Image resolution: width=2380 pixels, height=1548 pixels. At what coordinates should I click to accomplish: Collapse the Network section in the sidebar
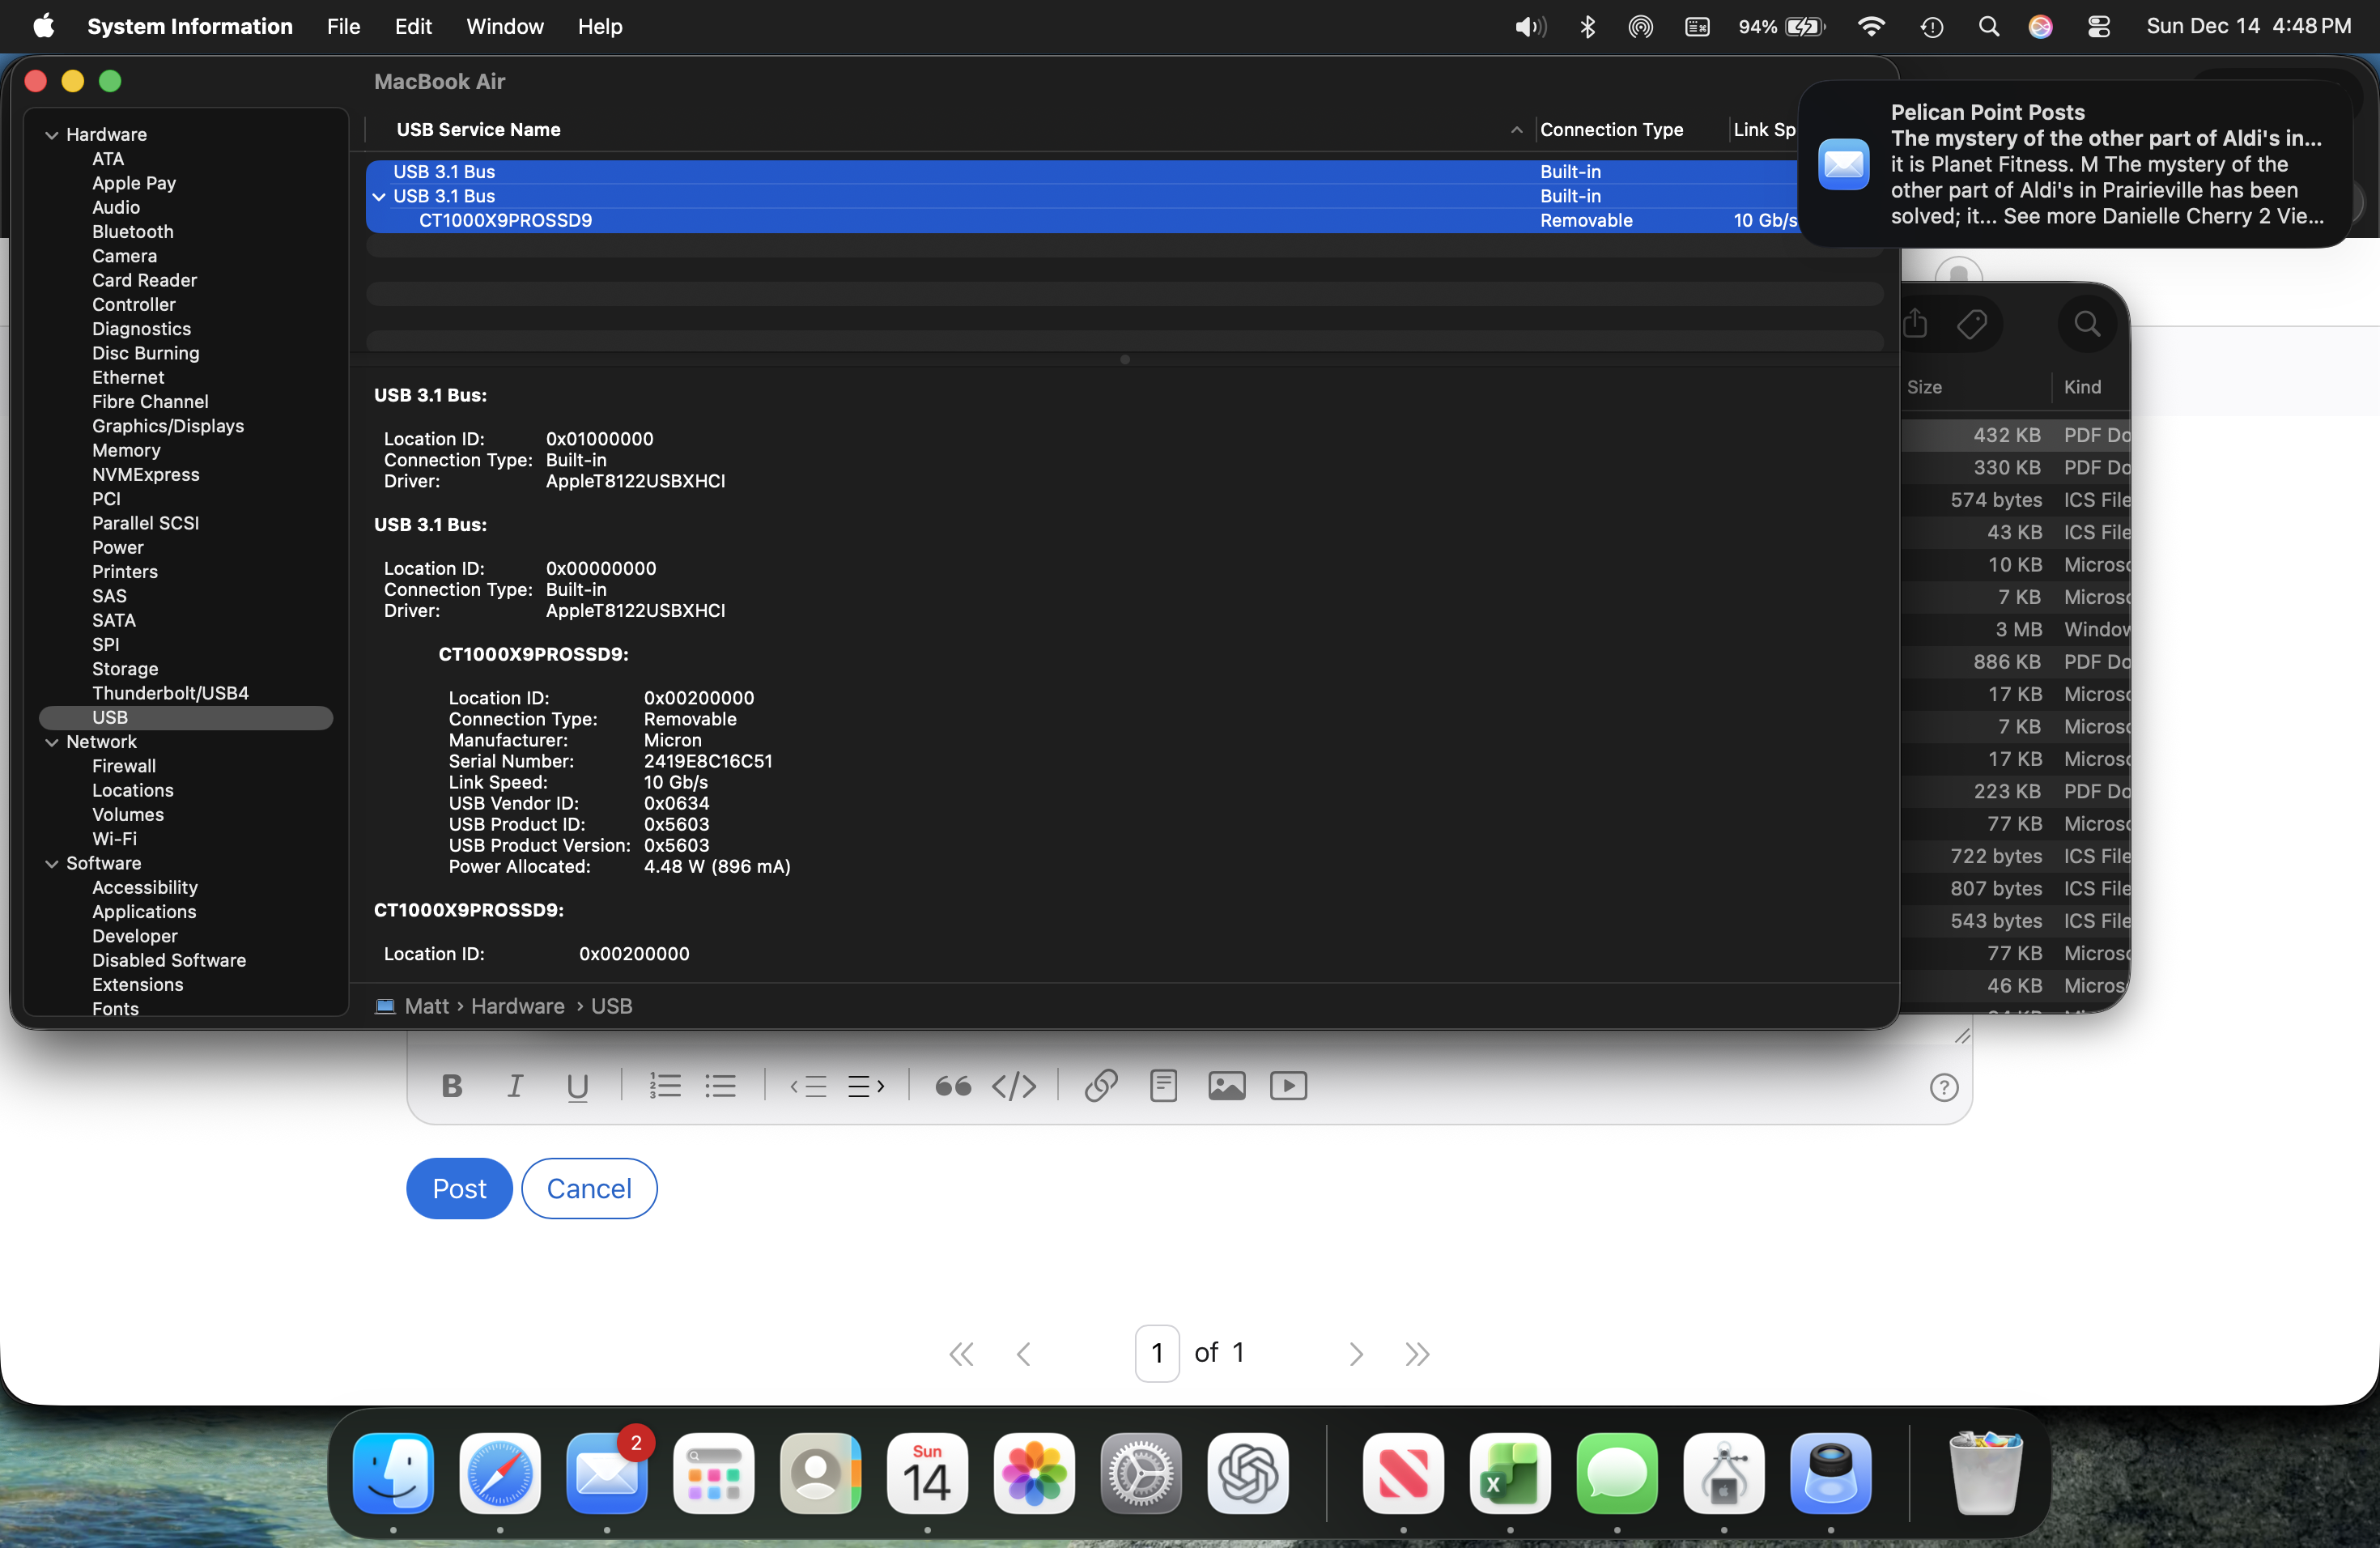point(52,742)
